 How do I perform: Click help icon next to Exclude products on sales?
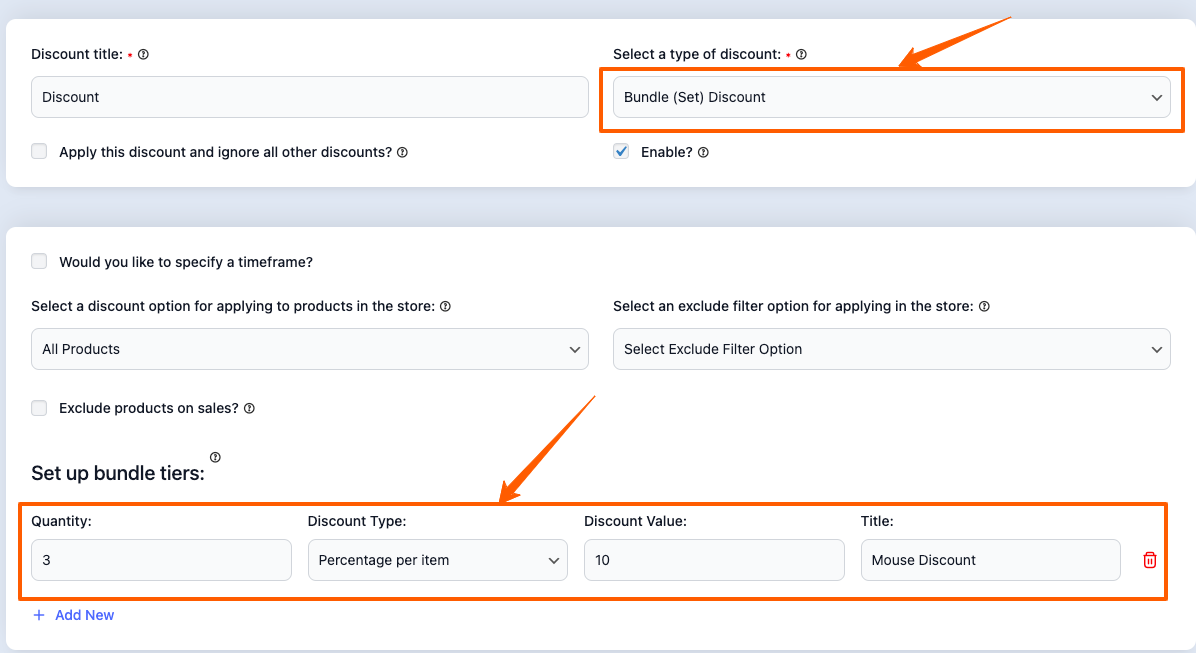click(249, 409)
